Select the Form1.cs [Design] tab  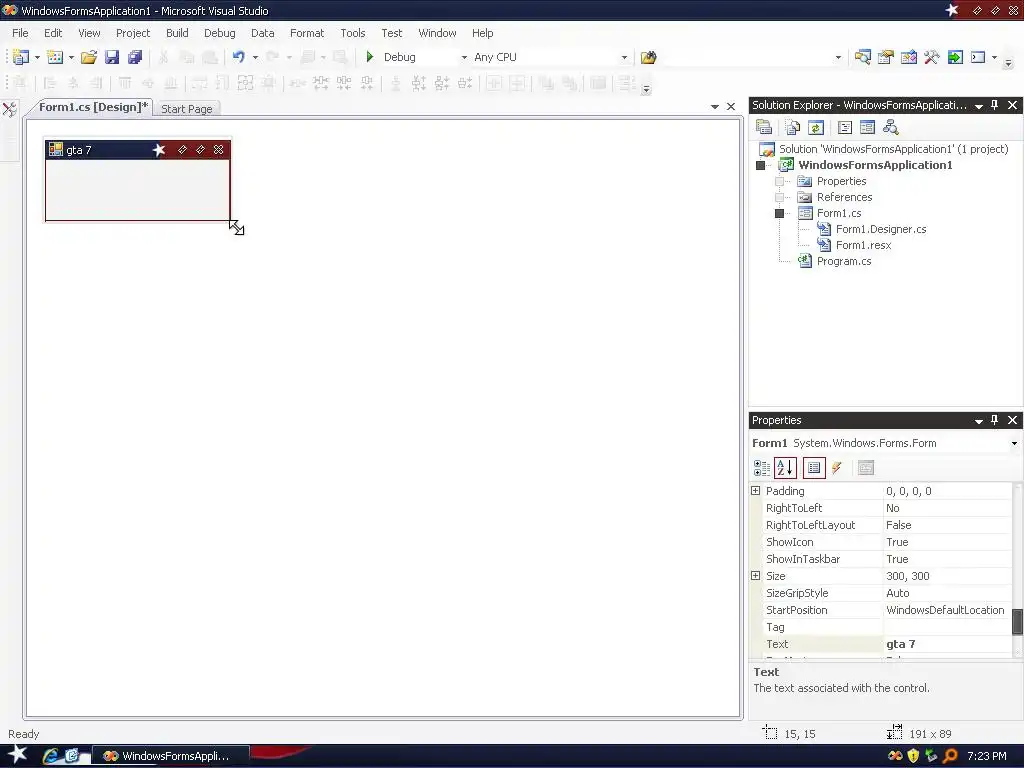(93, 107)
